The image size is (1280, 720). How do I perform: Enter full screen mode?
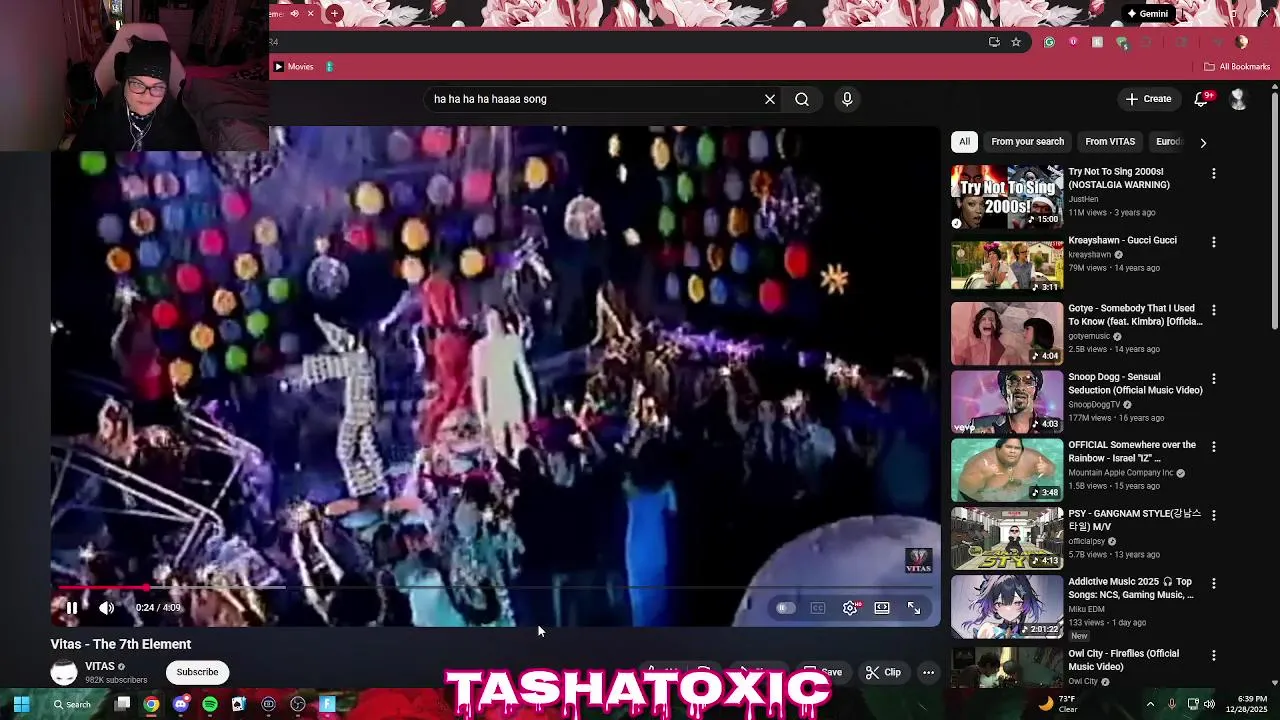coord(914,608)
